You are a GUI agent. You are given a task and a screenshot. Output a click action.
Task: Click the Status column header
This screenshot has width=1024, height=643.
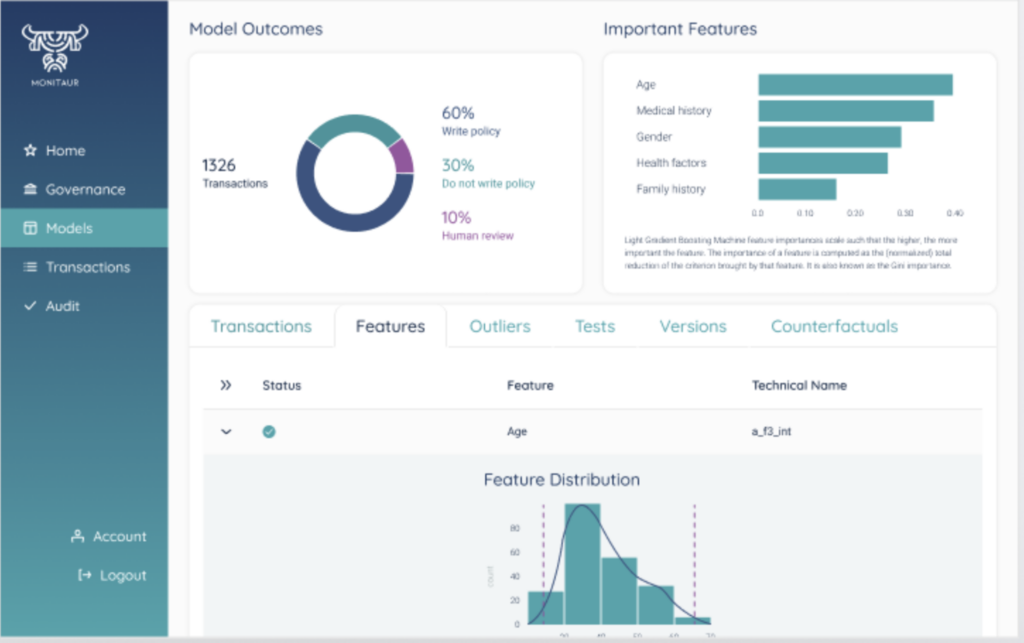[x=281, y=385]
